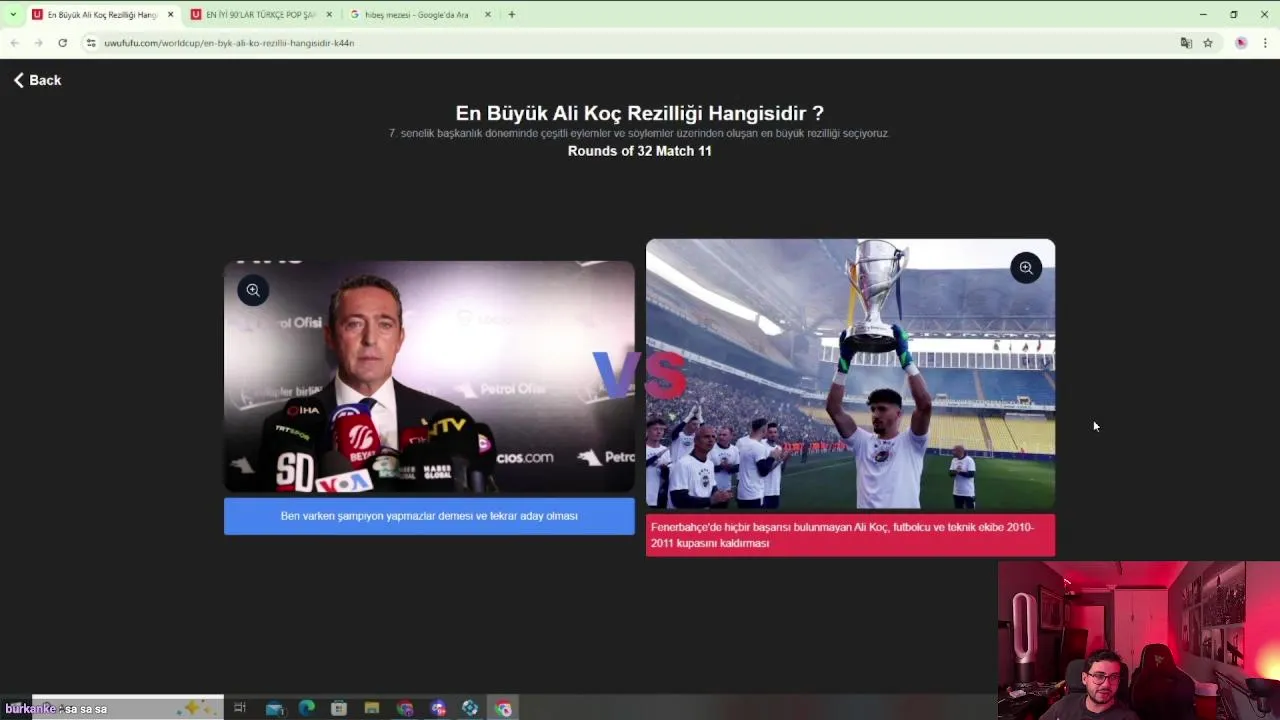Open Microsoft Store from the taskbar
The image size is (1280, 720).
(339, 708)
